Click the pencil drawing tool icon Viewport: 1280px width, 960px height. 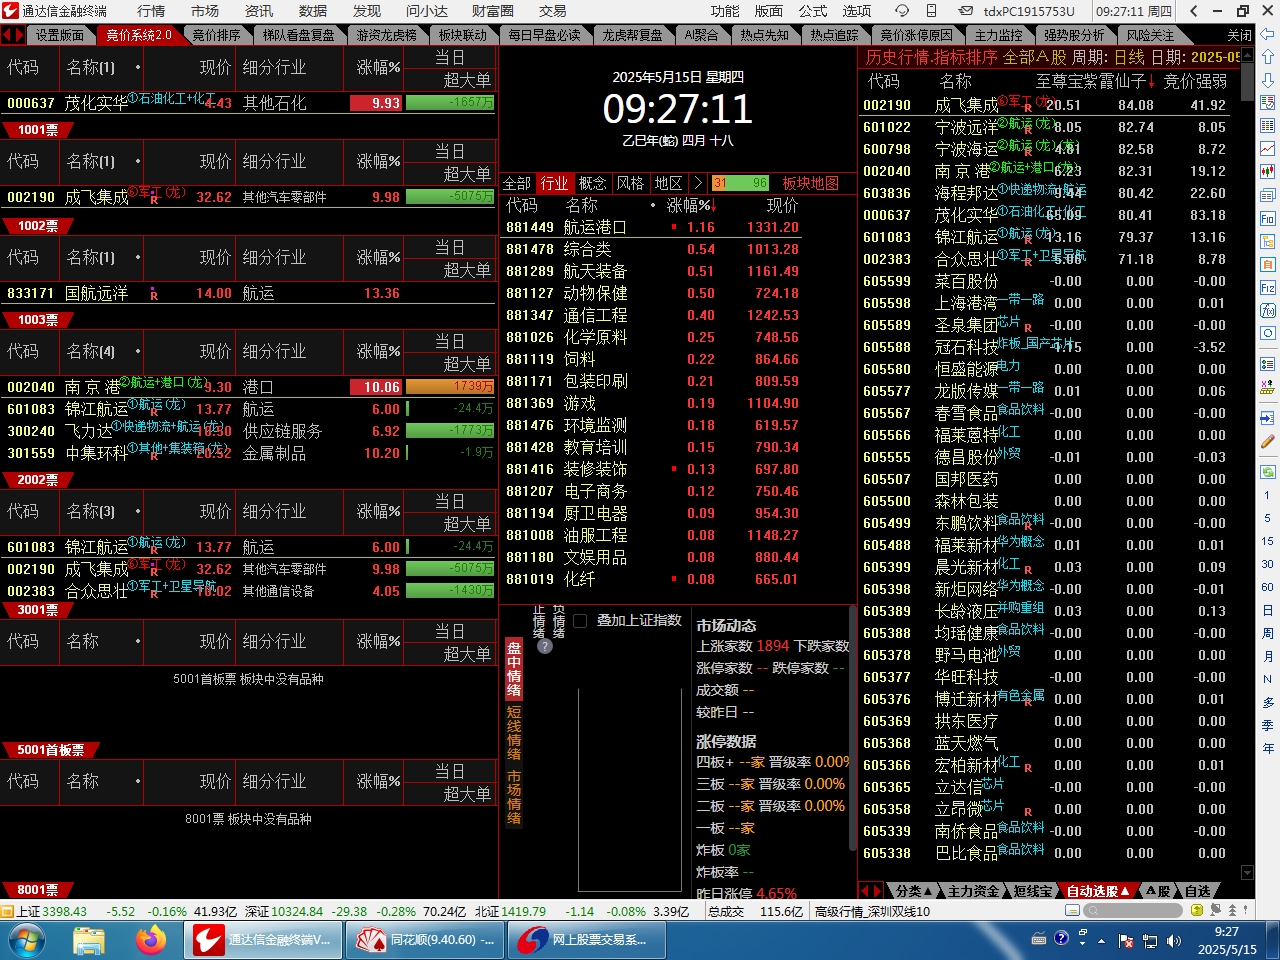(1268, 441)
